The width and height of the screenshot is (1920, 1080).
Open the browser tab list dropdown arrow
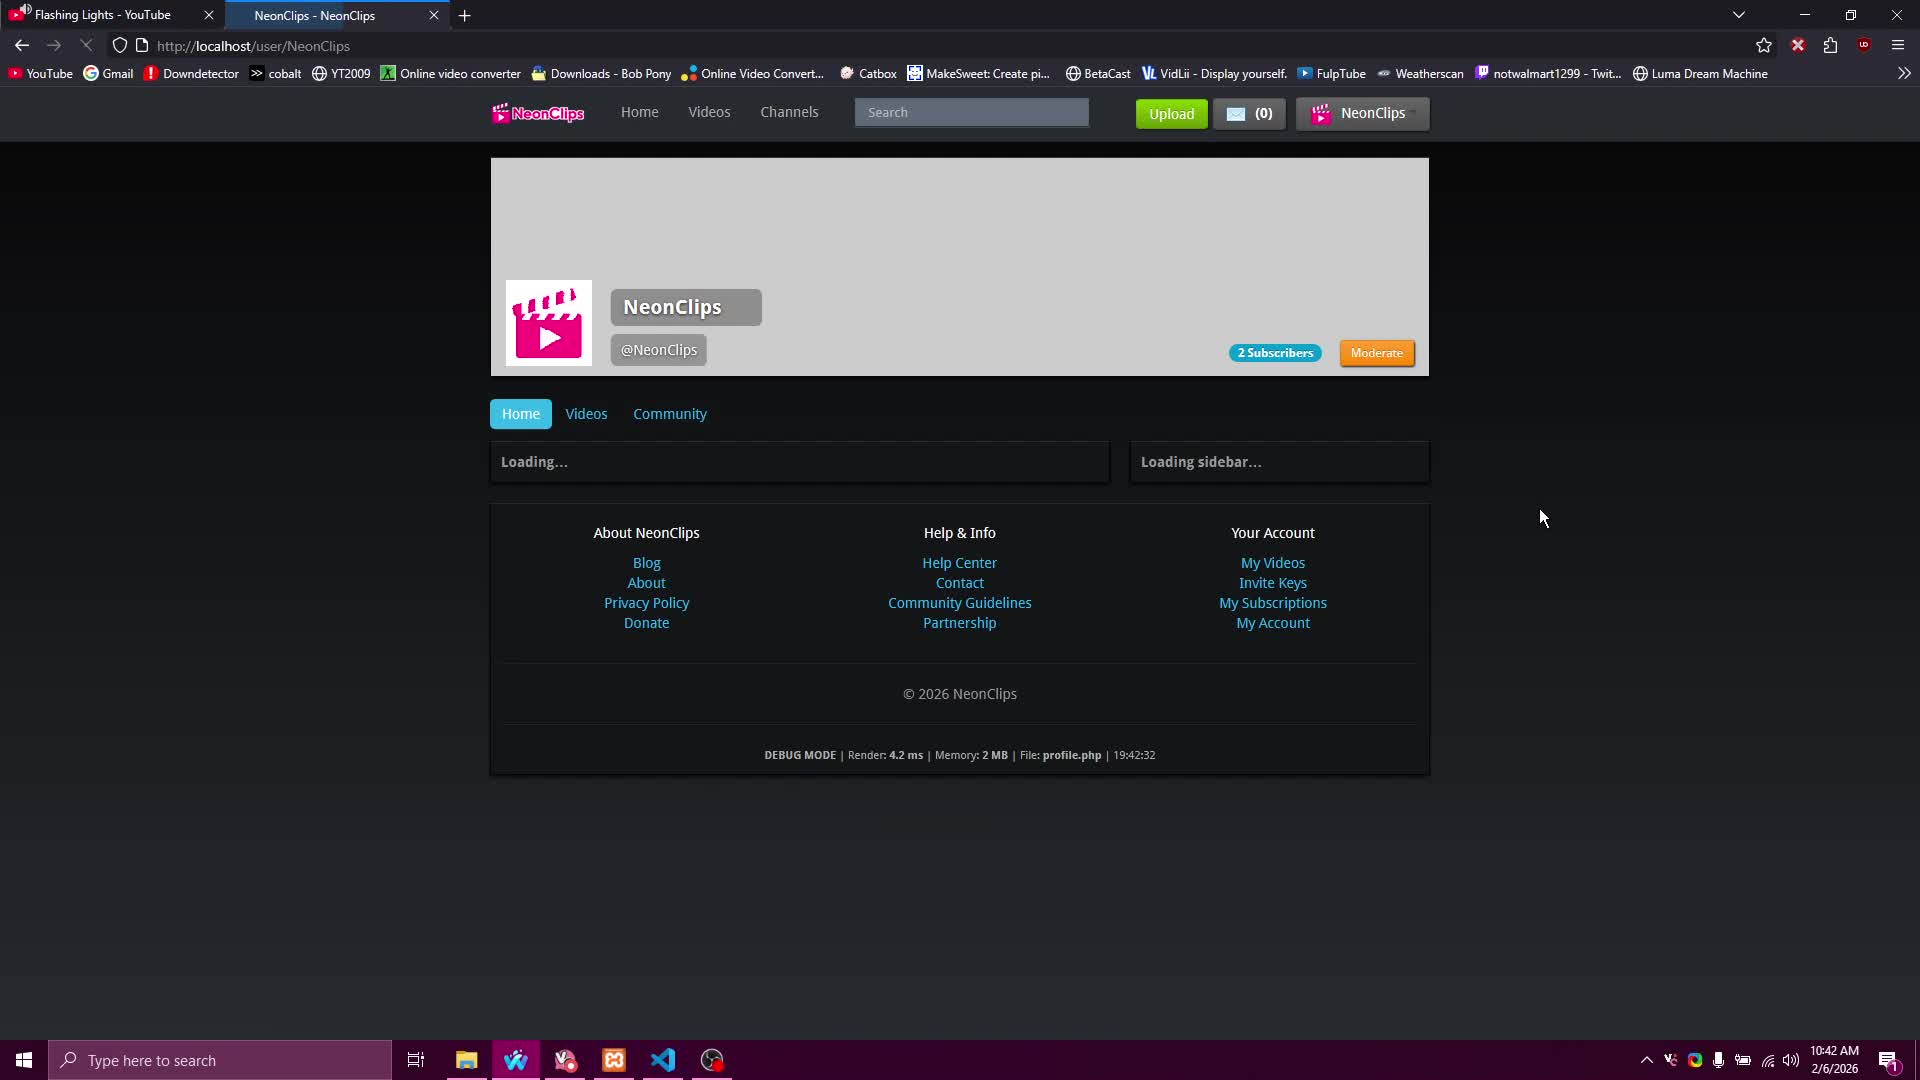[1739, 14]
